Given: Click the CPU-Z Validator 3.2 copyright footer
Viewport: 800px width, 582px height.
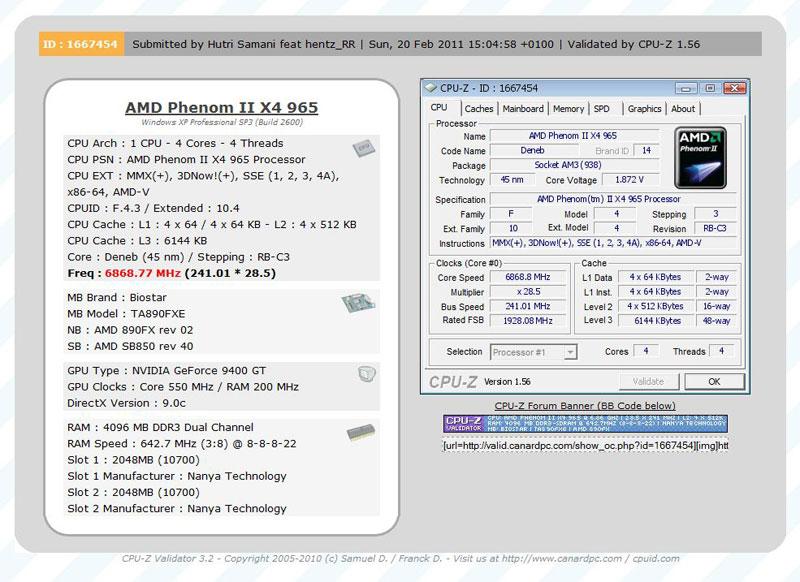Looking at the screenshot, I should pyautogui.click(x=401, y=559).
